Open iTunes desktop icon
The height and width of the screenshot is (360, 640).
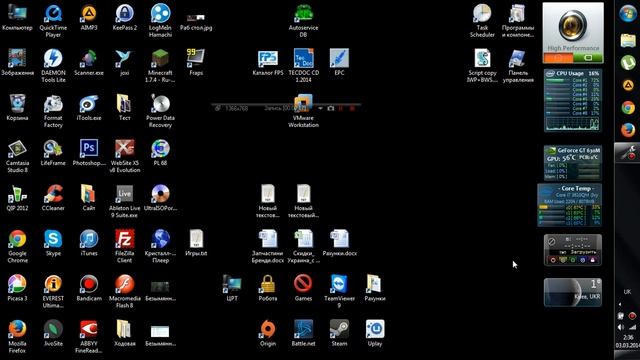point(89,243)
